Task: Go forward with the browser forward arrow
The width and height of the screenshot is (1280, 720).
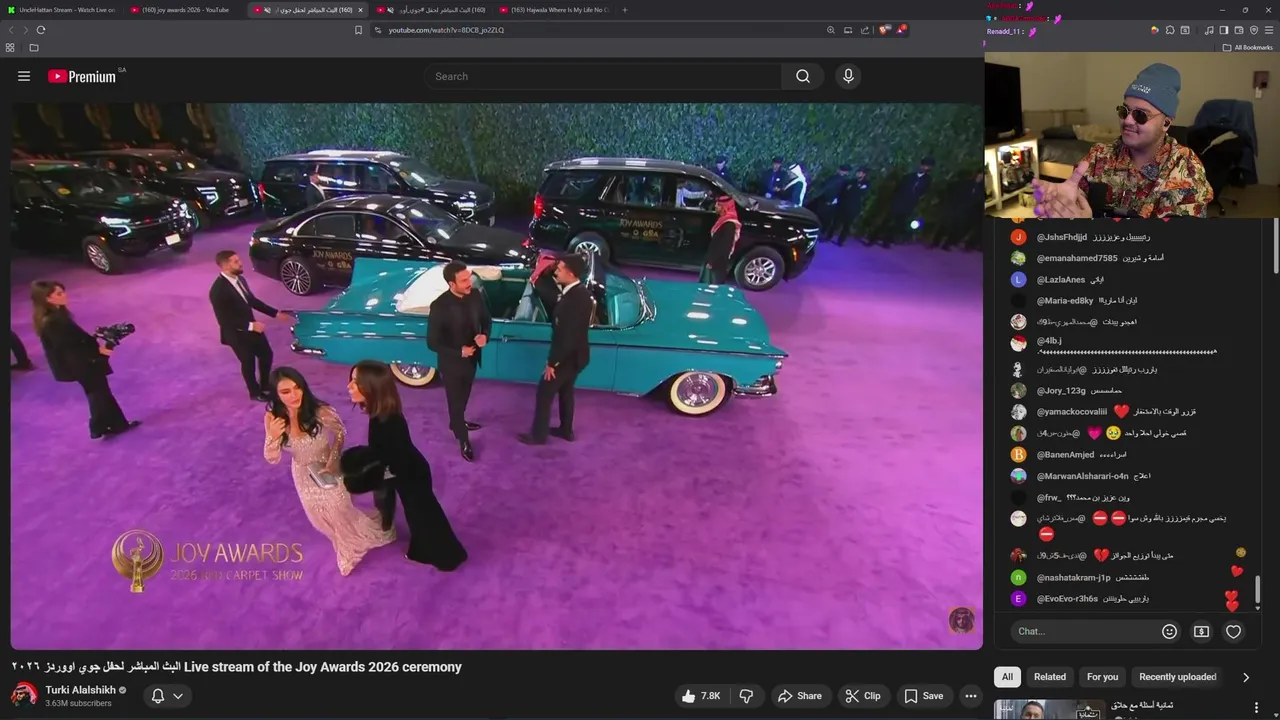Action: point(25,30)
